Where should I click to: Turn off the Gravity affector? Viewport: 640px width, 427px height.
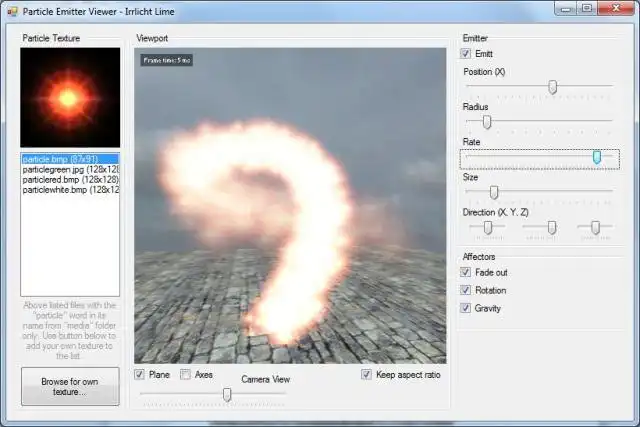[465, 308]
